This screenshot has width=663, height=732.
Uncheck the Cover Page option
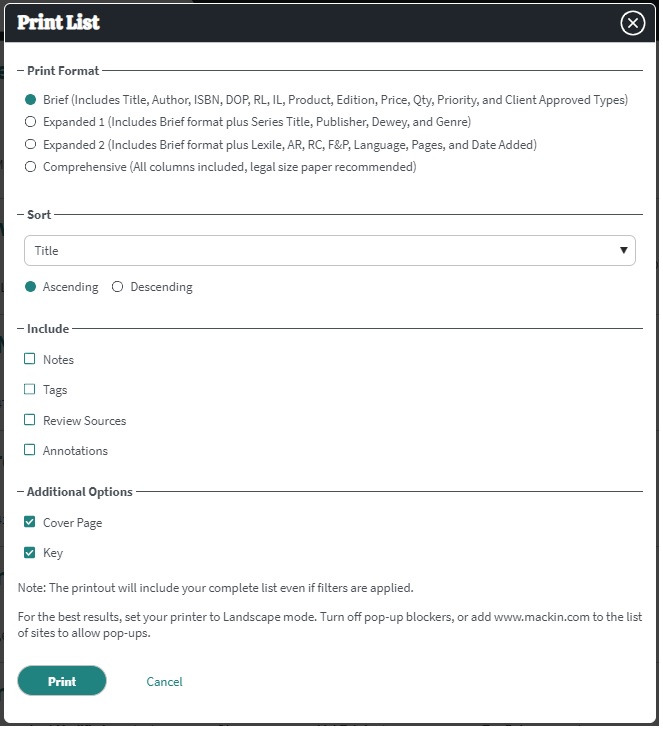pos(29,522)
